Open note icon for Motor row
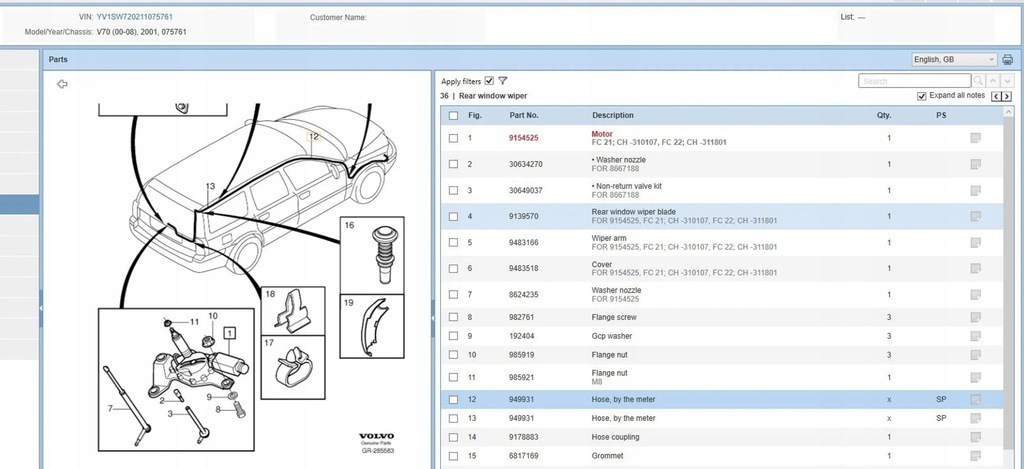 point(976,138)
